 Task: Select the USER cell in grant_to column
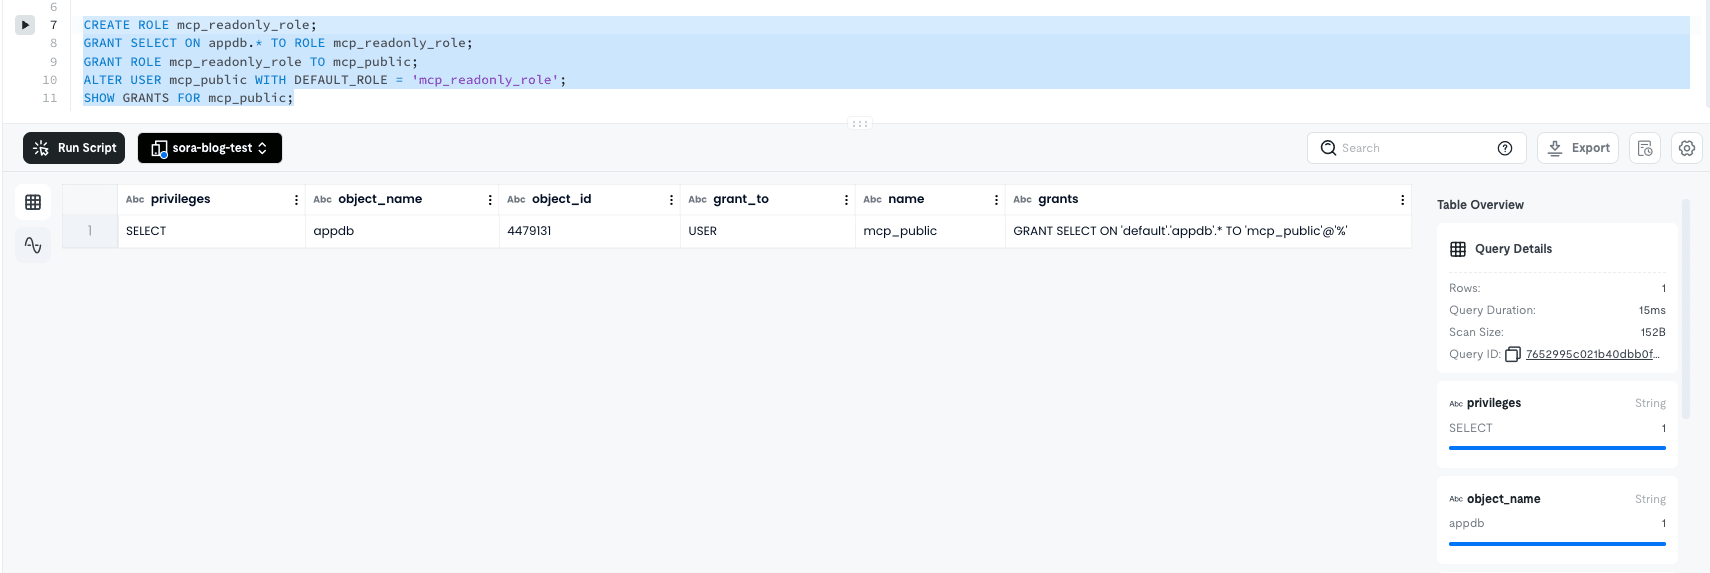click(768, 231)
